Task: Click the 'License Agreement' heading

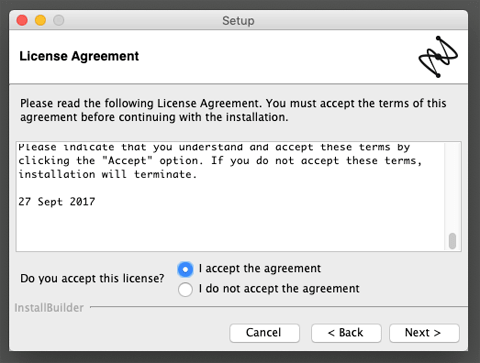Action: tap(79, 56)
